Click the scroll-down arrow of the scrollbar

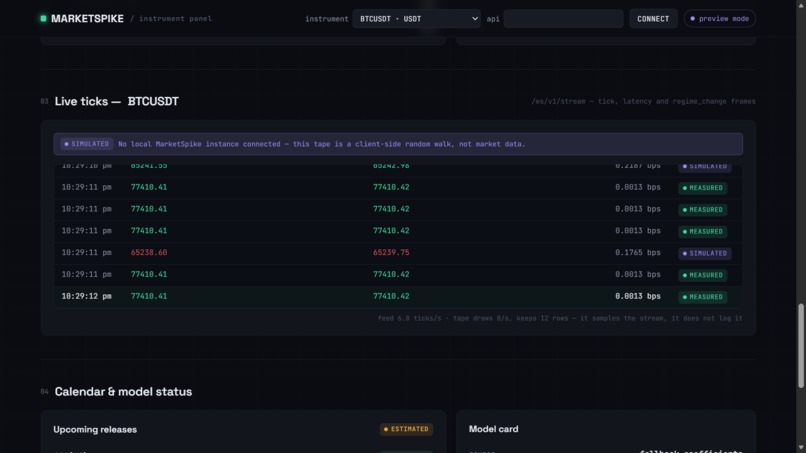click(x=801, y=448)
